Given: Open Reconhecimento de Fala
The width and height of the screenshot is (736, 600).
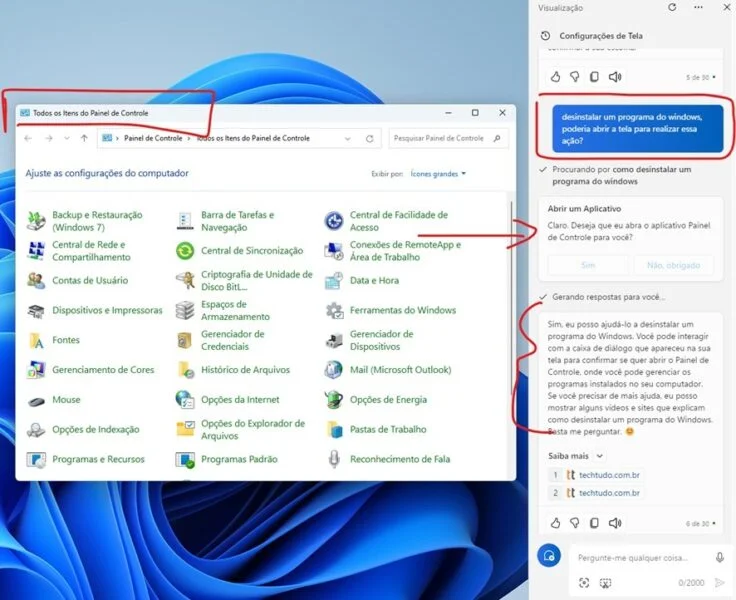Looking at the screenshot, I should [387, 459].
